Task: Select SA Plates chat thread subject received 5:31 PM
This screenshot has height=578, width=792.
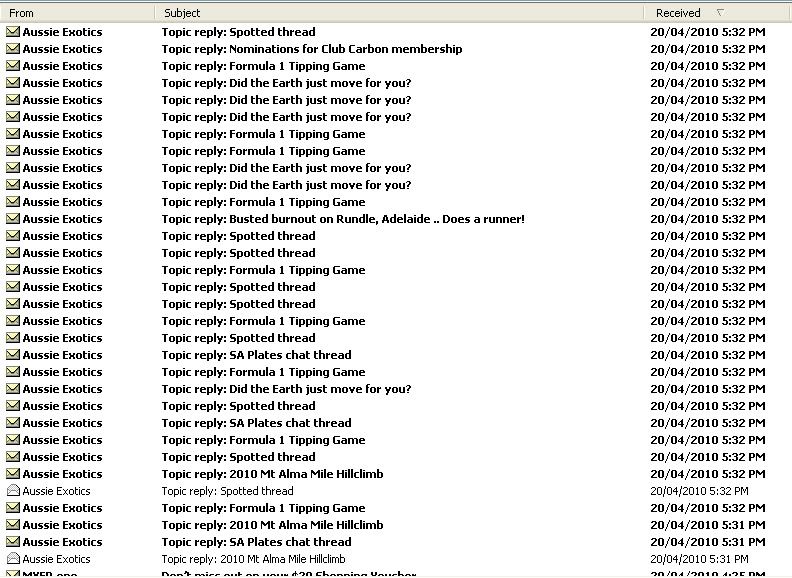Action: click(256, 542)
